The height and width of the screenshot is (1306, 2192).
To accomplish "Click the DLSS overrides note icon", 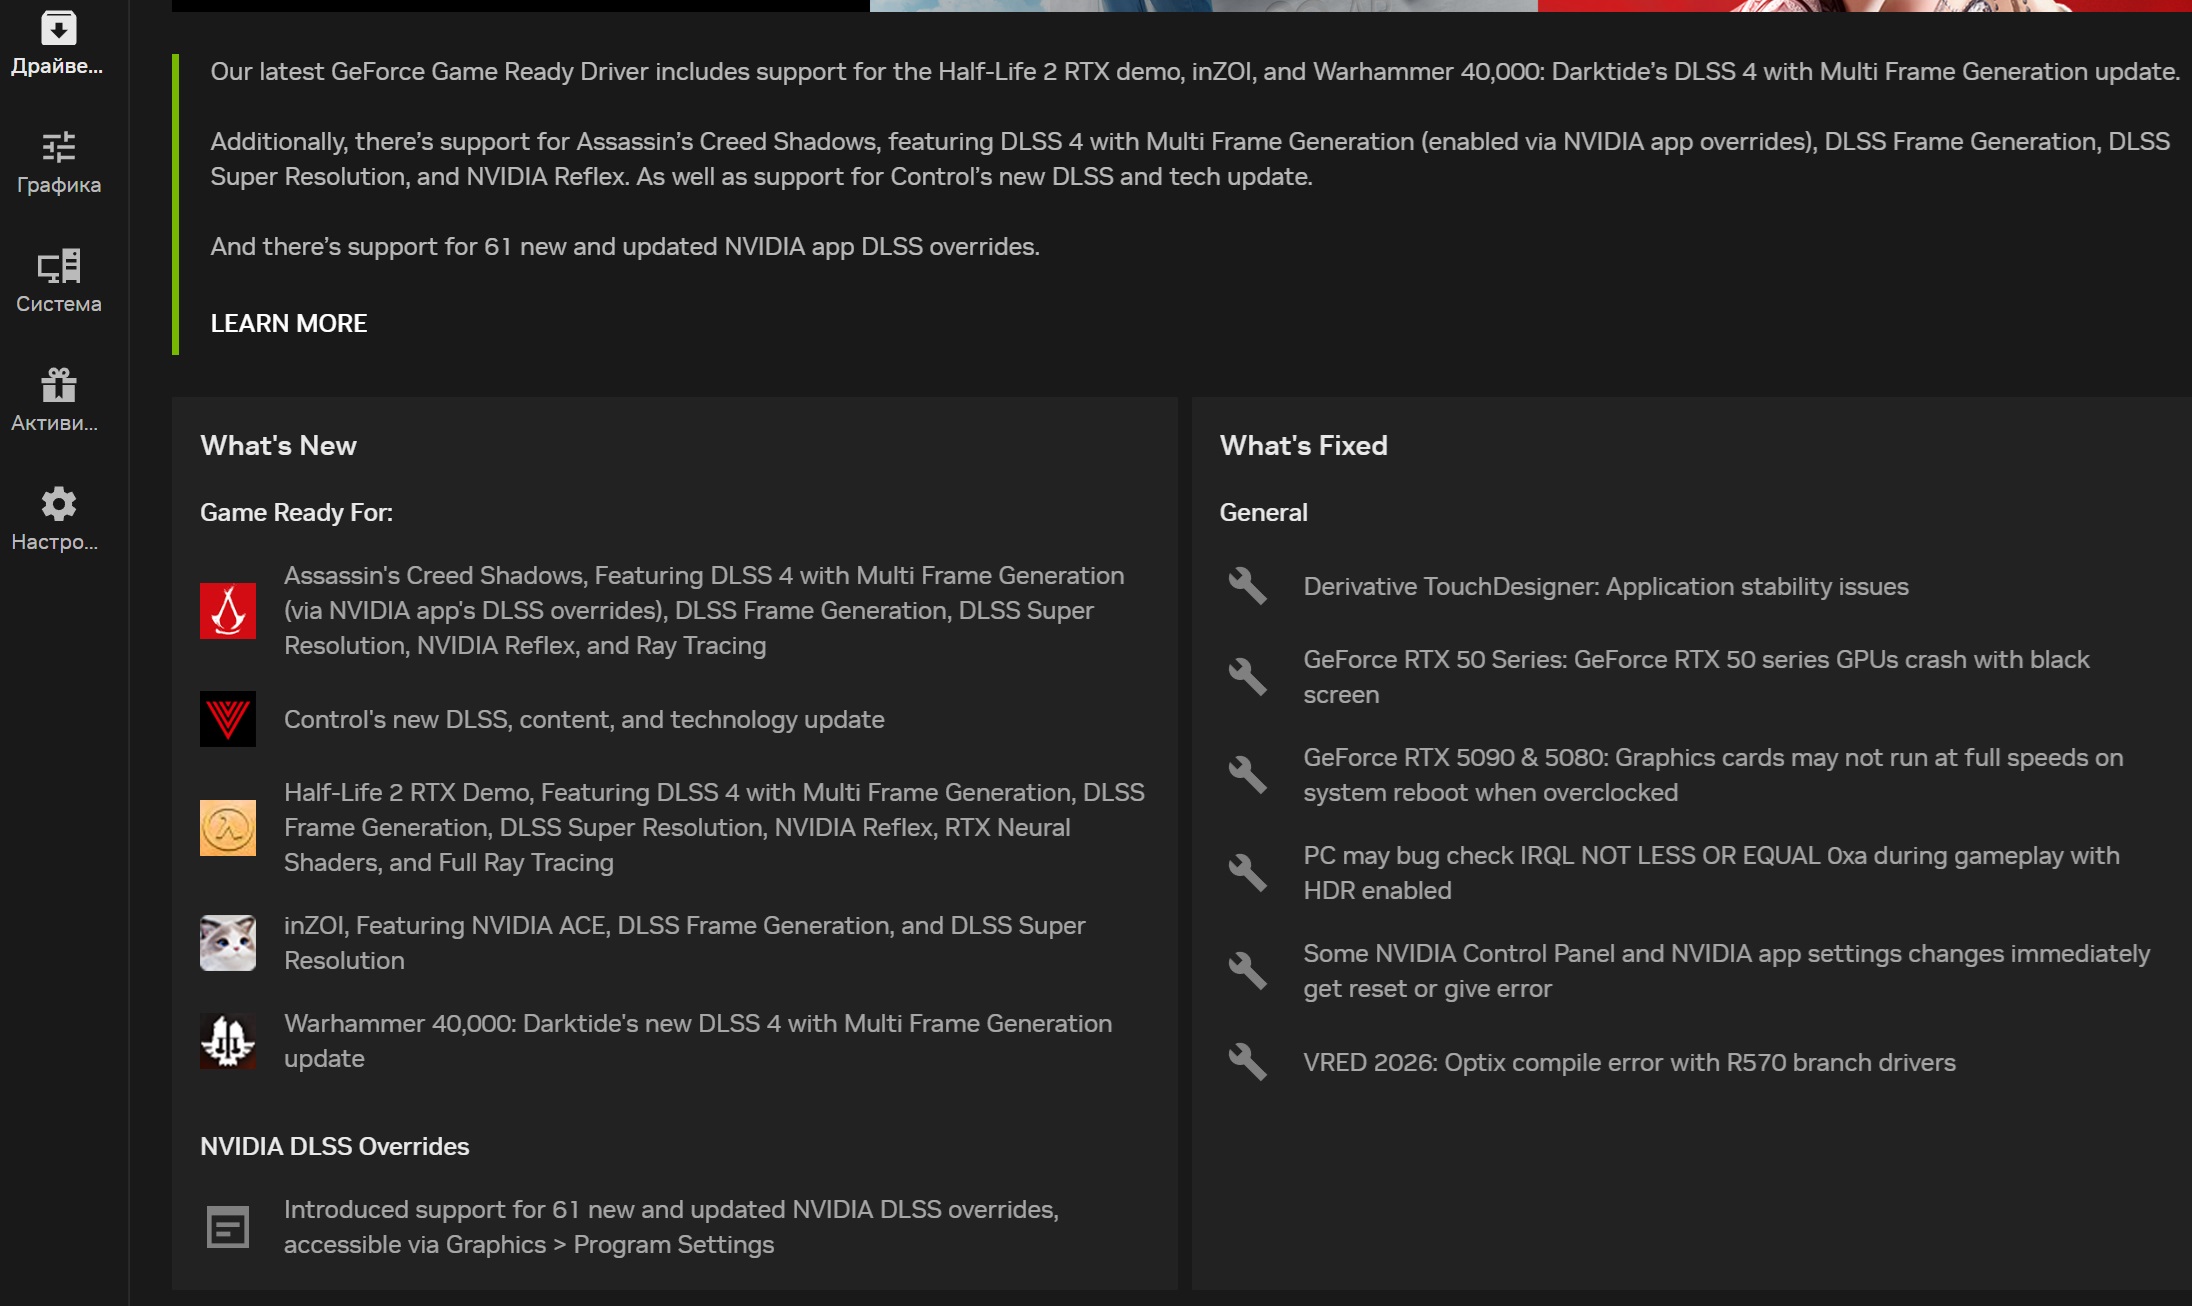I will click(228, 1227).
